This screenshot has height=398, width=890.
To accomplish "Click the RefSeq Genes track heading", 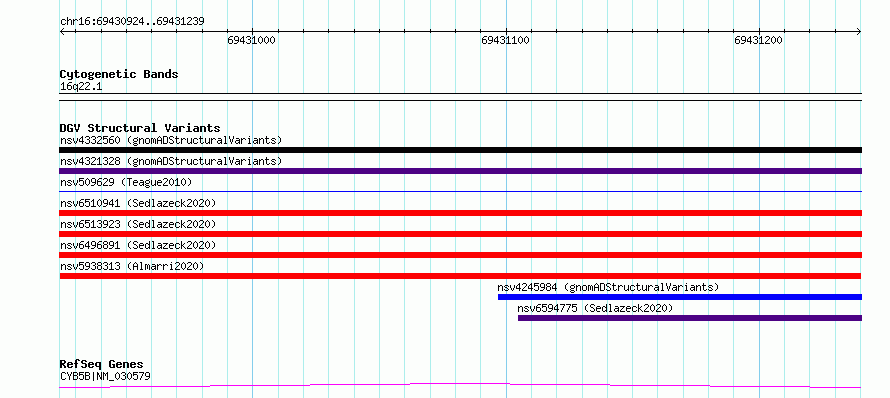I will pos(102,365).
